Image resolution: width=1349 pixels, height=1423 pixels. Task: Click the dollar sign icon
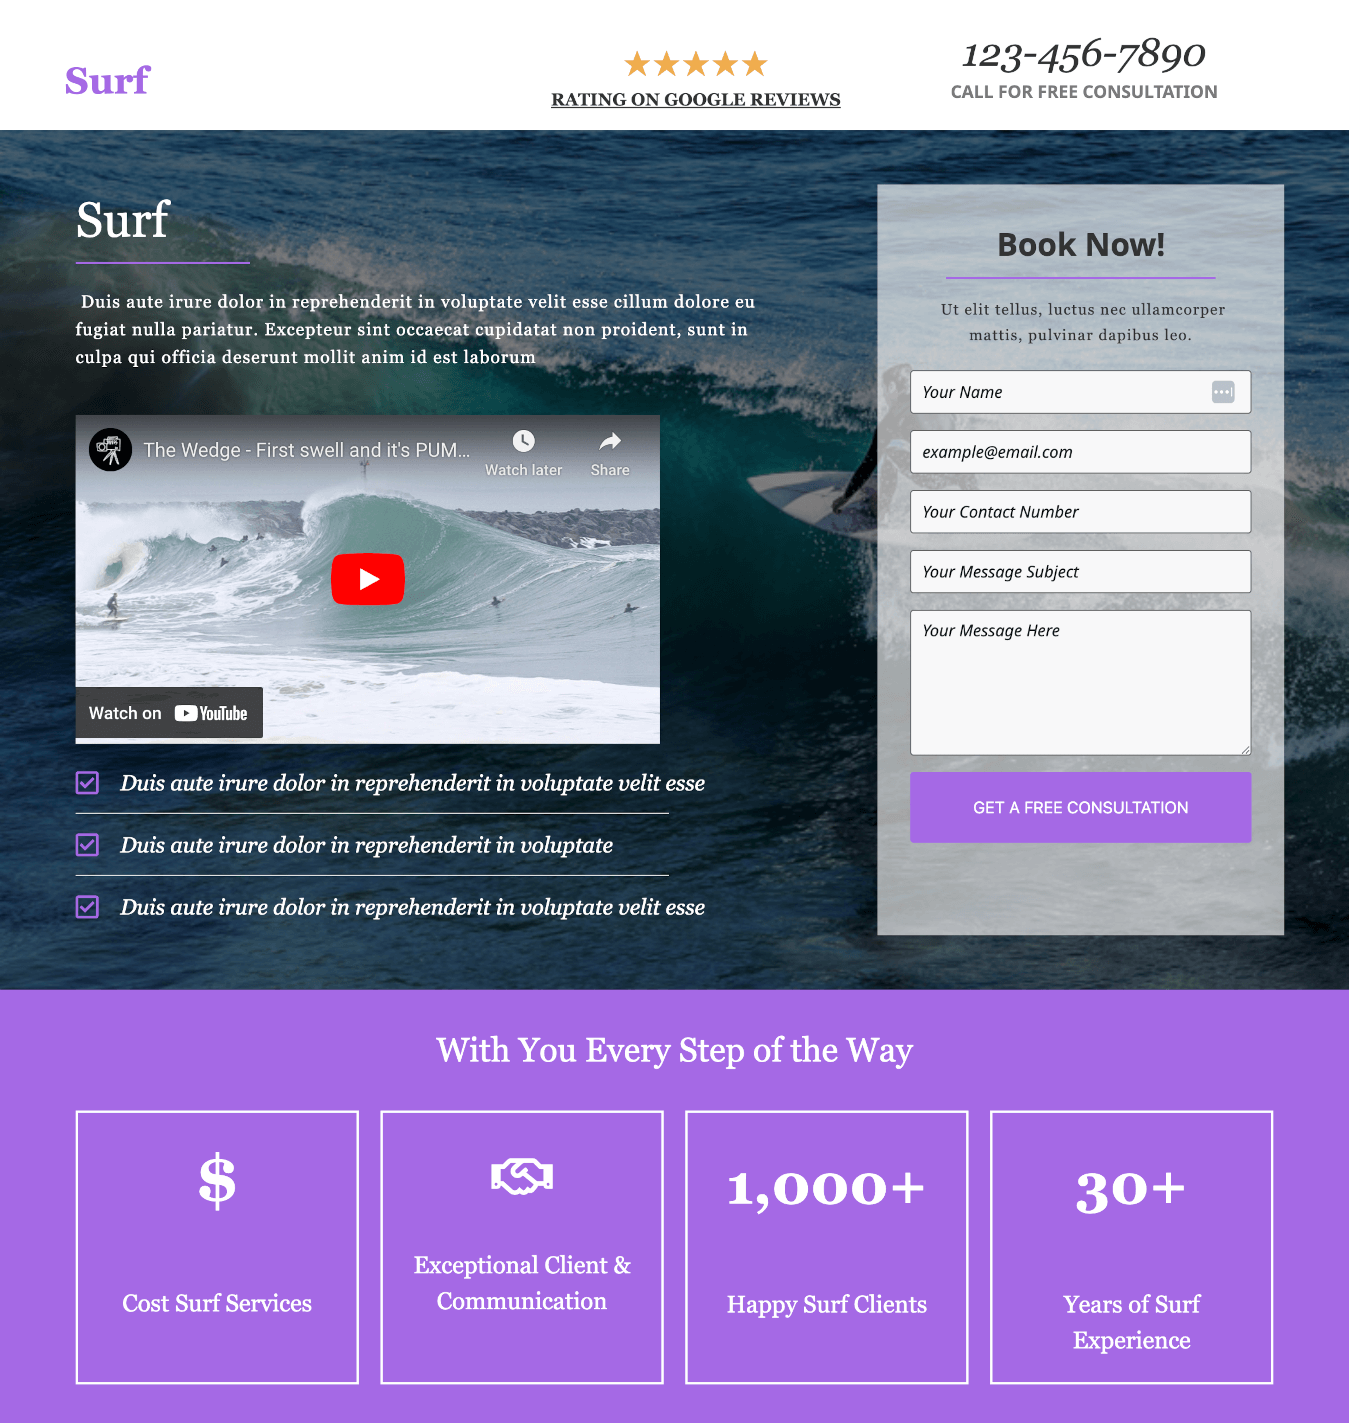pyautogui.click(x=217, y=1181)
